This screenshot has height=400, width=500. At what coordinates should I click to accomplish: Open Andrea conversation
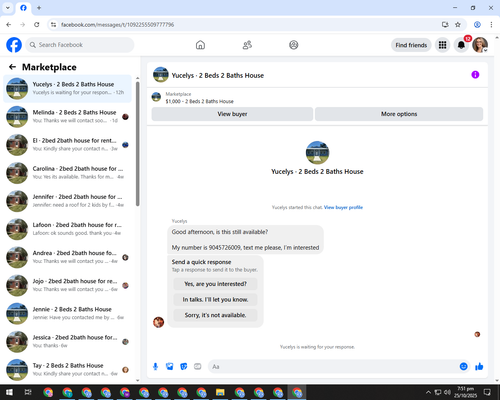click(68, 257)
